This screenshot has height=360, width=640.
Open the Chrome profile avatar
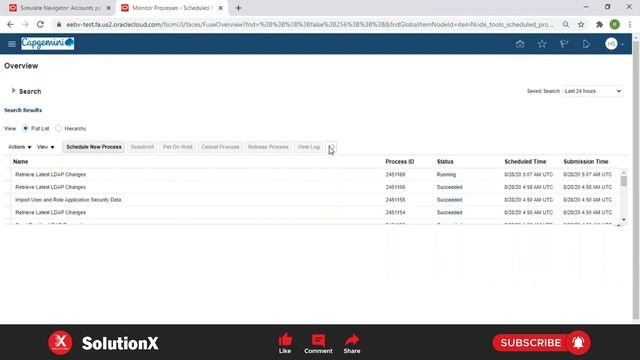point(615,24)
